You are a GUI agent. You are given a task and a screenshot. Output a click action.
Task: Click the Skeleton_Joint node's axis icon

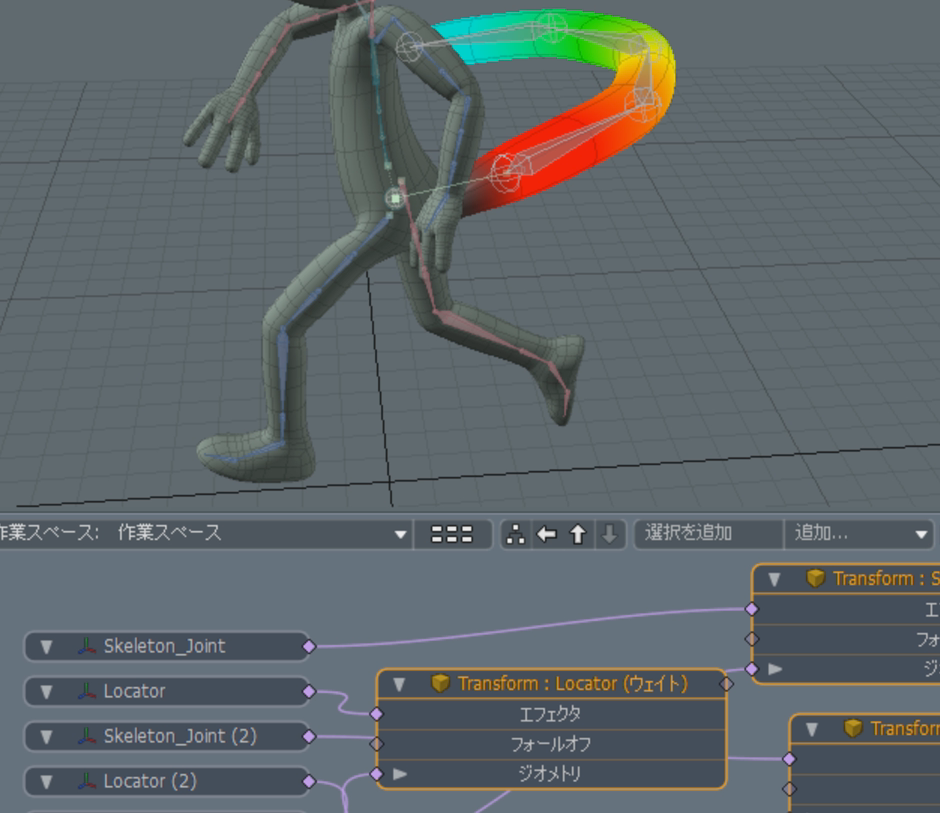tap(87, 647)
